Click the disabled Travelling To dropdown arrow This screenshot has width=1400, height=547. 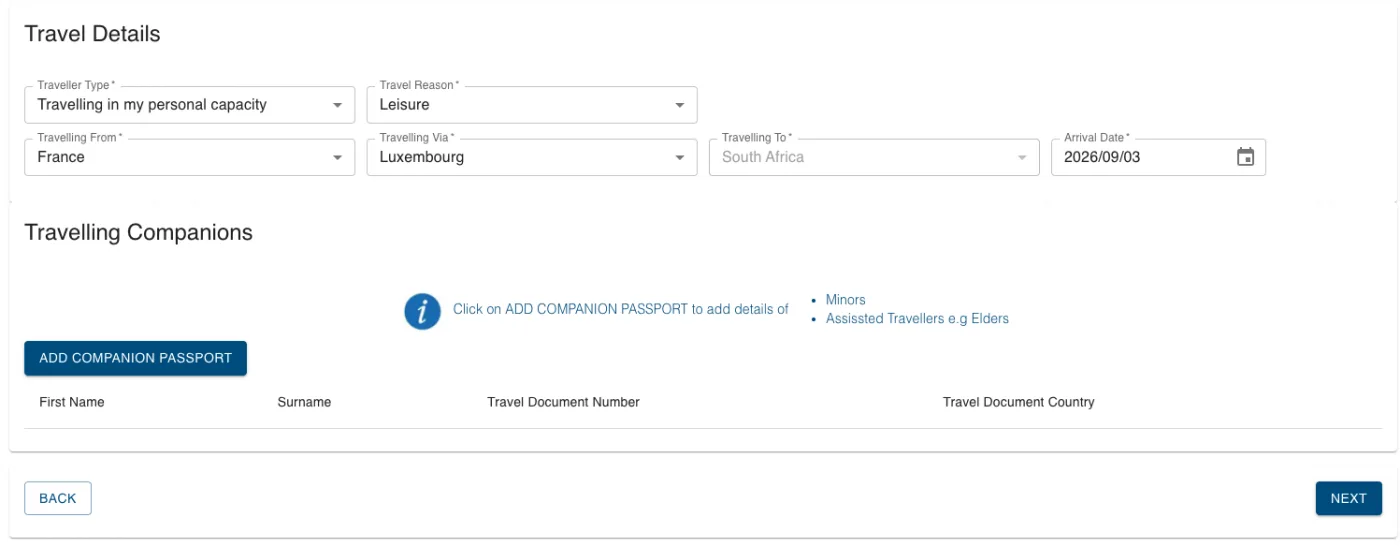(x=1021, y=158)
